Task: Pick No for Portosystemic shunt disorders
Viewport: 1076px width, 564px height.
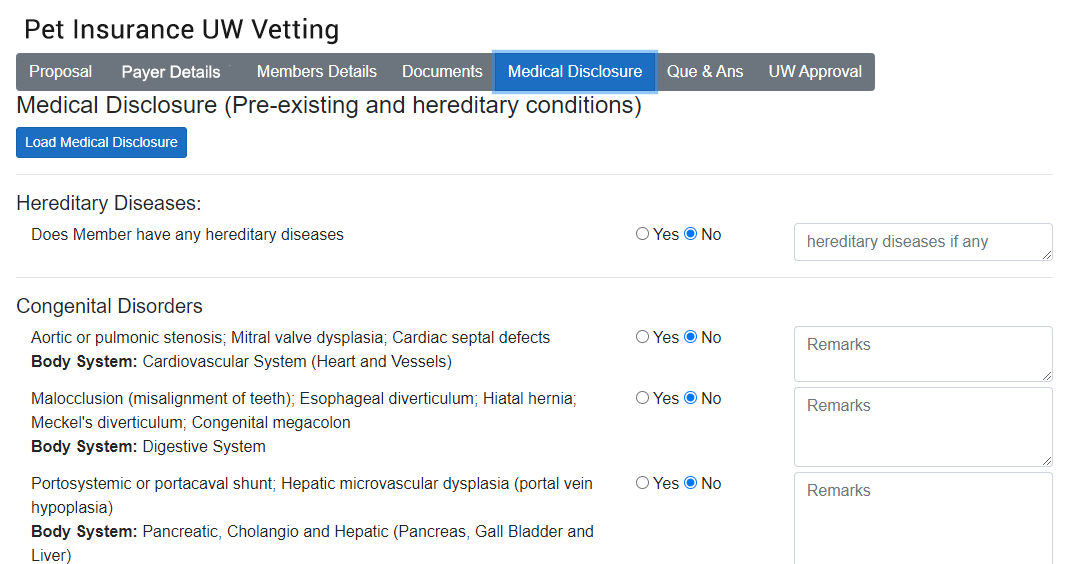Action: tap(690, 483)
